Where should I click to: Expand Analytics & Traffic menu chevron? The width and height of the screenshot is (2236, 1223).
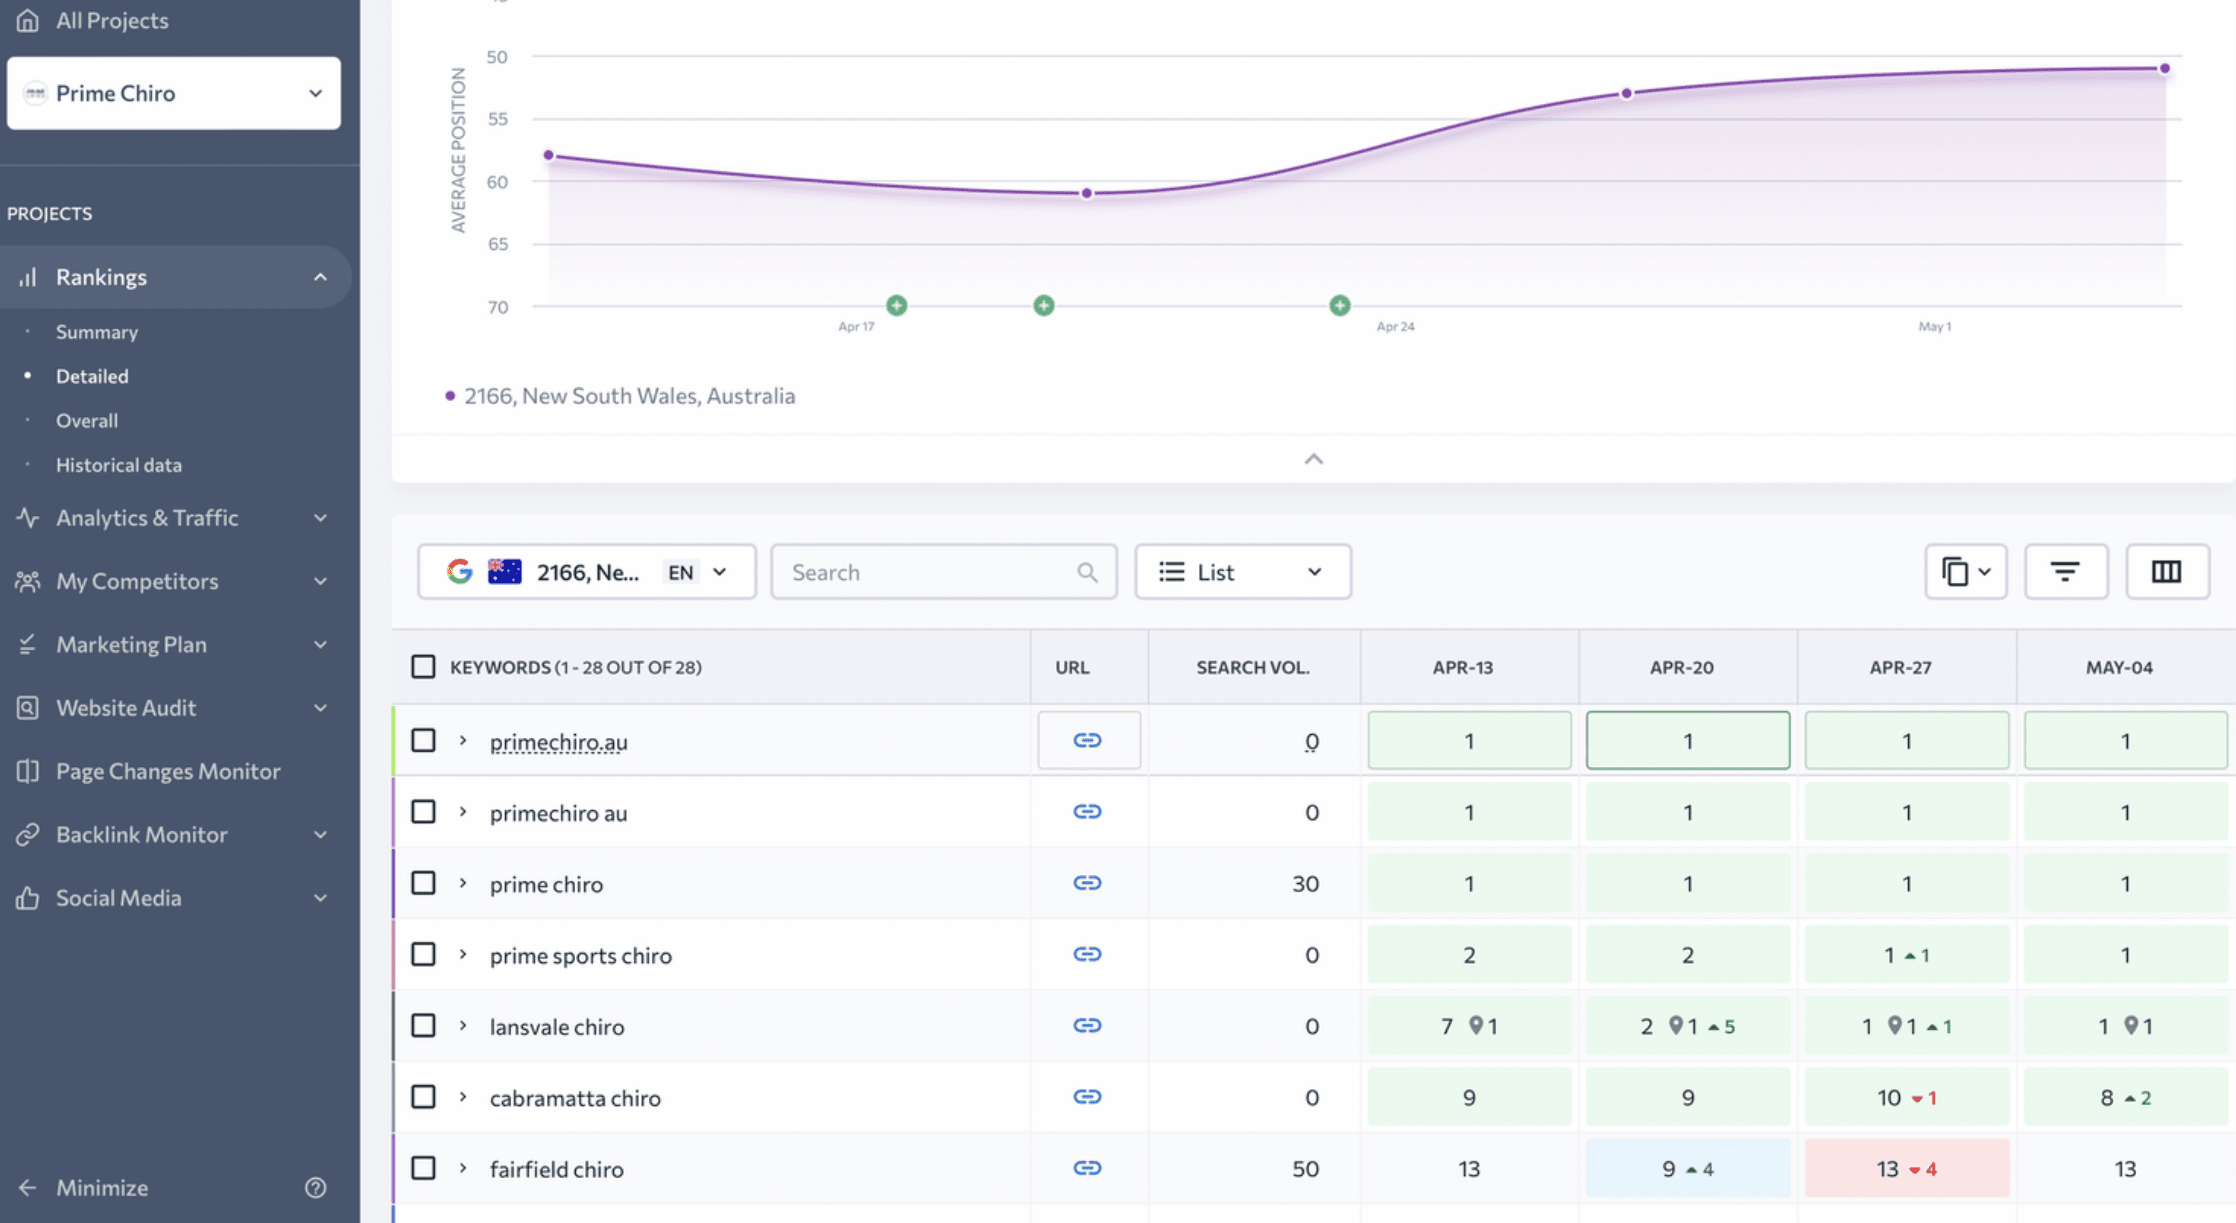pyautogui.click(x=320, y=518)
